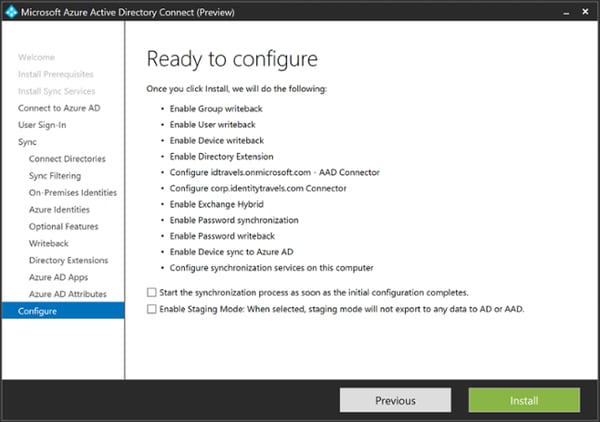Go to Sync Filtering page
The width and height of the screenshot is (600, 422).
[x=55, y=176]
